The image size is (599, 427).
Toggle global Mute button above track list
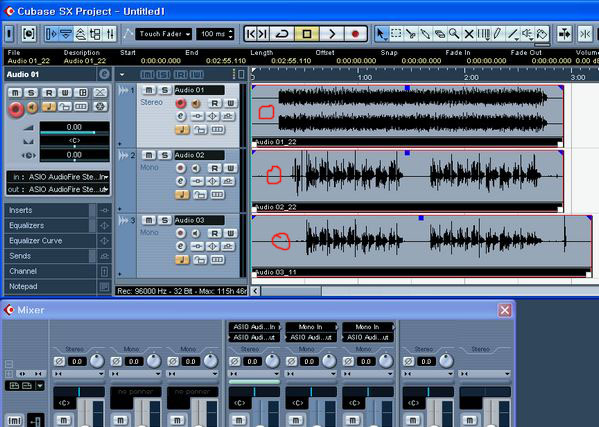coord(147,74)
